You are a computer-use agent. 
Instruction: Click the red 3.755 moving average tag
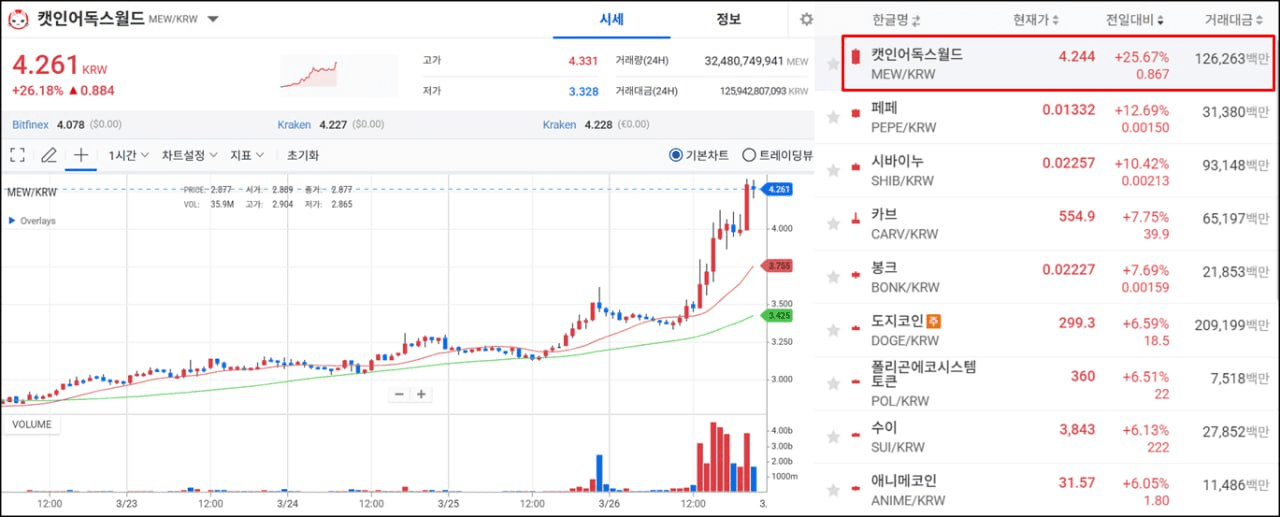[778, 265]
